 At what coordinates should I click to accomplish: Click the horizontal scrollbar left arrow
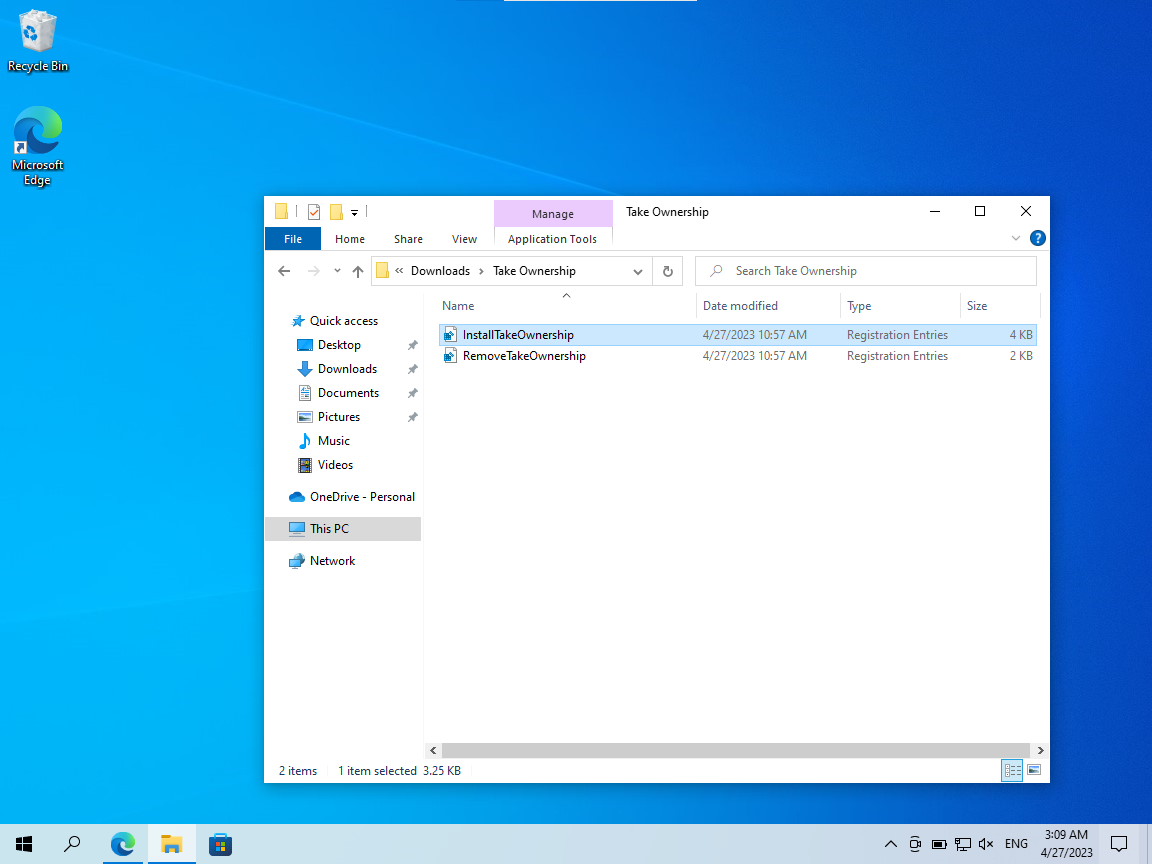pos(433,750)
